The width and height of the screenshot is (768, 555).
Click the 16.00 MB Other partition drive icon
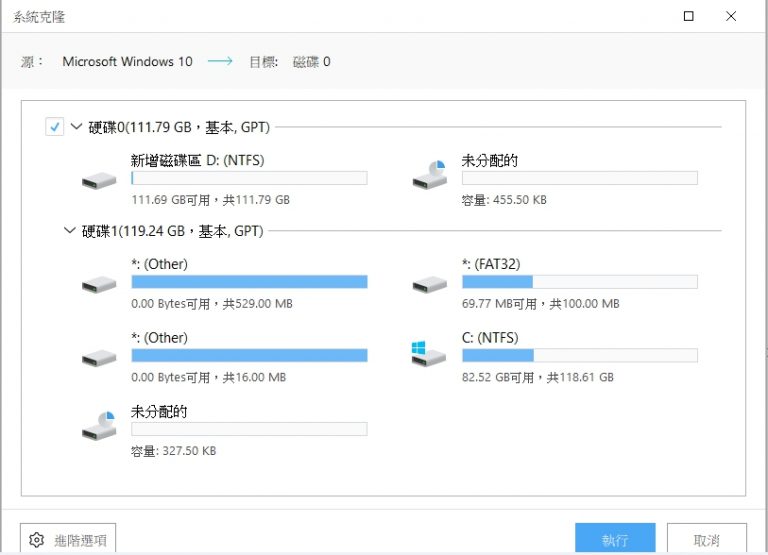coord(99,358)
